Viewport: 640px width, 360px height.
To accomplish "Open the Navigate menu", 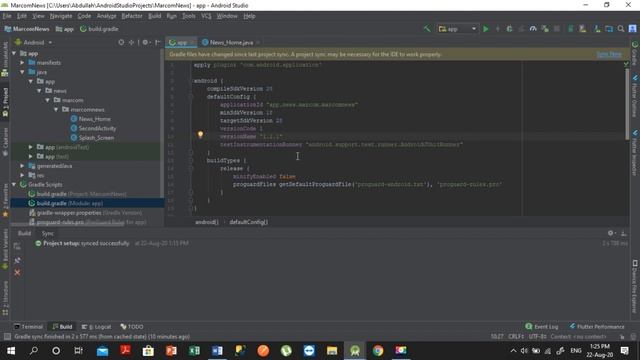I will [61, 16].
